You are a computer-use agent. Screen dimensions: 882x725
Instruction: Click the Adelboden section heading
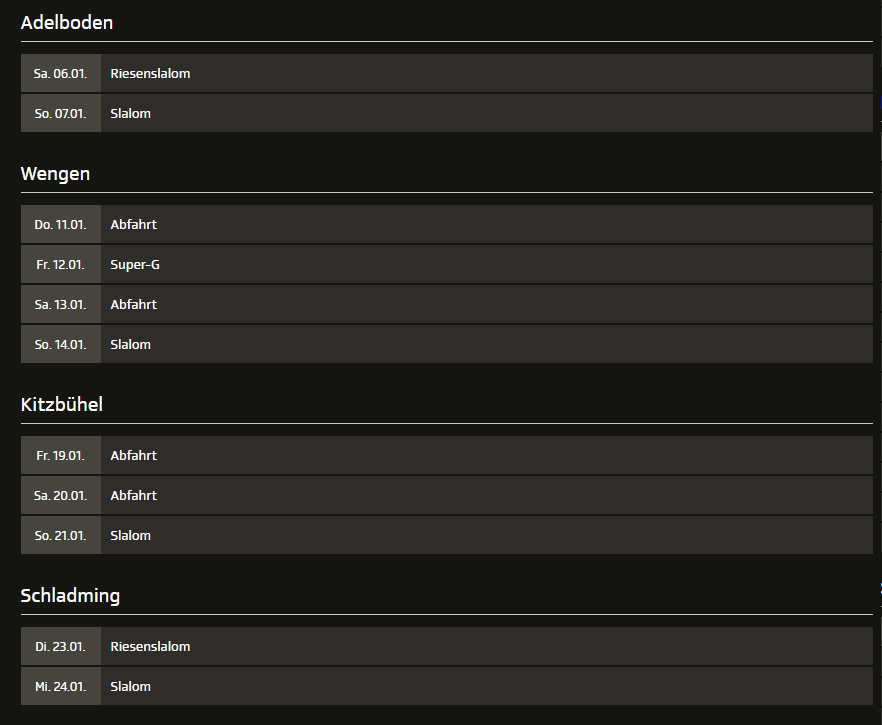coord(66,22)
